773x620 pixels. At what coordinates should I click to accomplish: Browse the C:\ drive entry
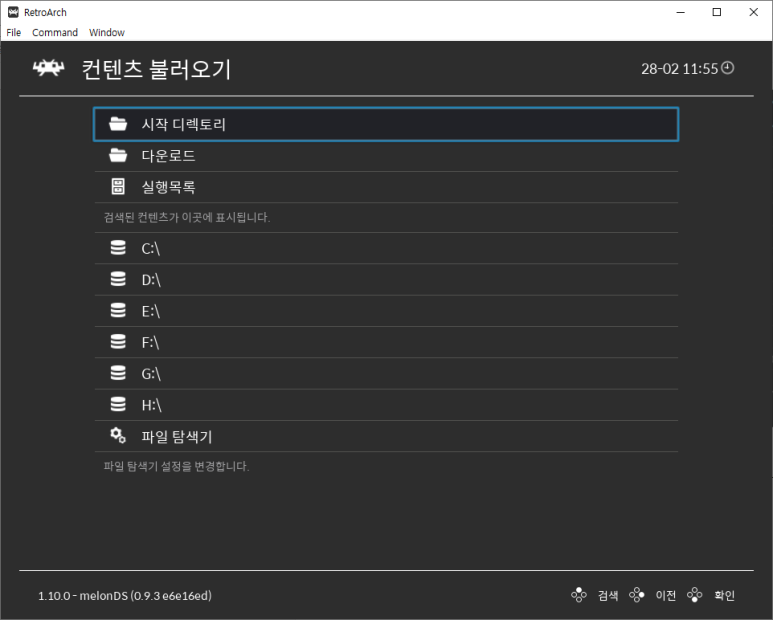[386, 248]
